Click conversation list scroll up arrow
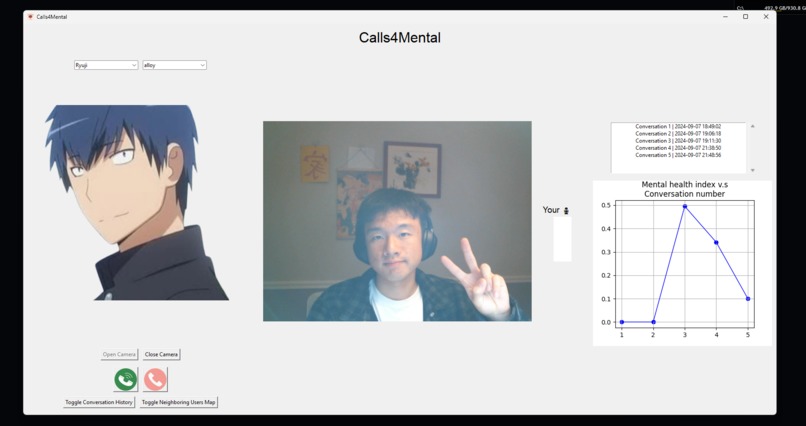Viewport: 806px width, 426px height. (x=753, y=126)
